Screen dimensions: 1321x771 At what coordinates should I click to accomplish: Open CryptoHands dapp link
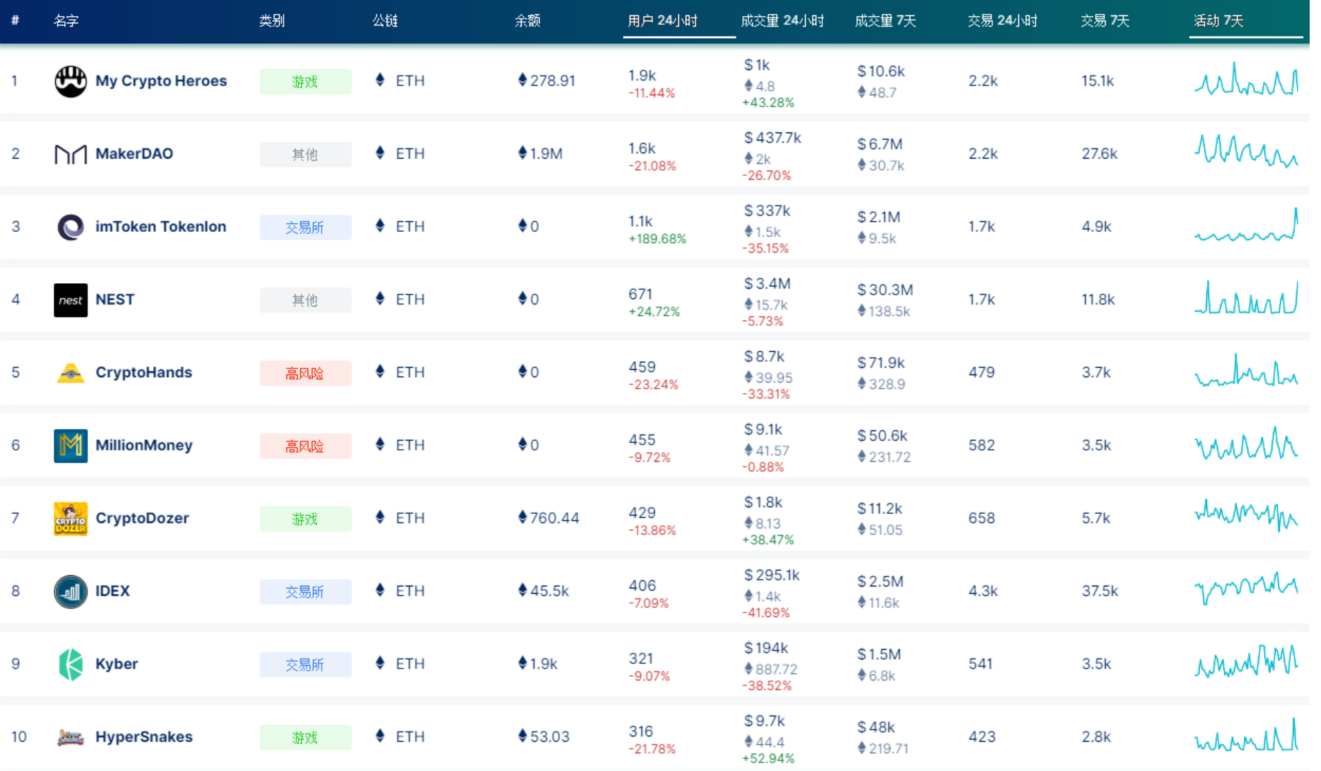(x=144, y=373)
